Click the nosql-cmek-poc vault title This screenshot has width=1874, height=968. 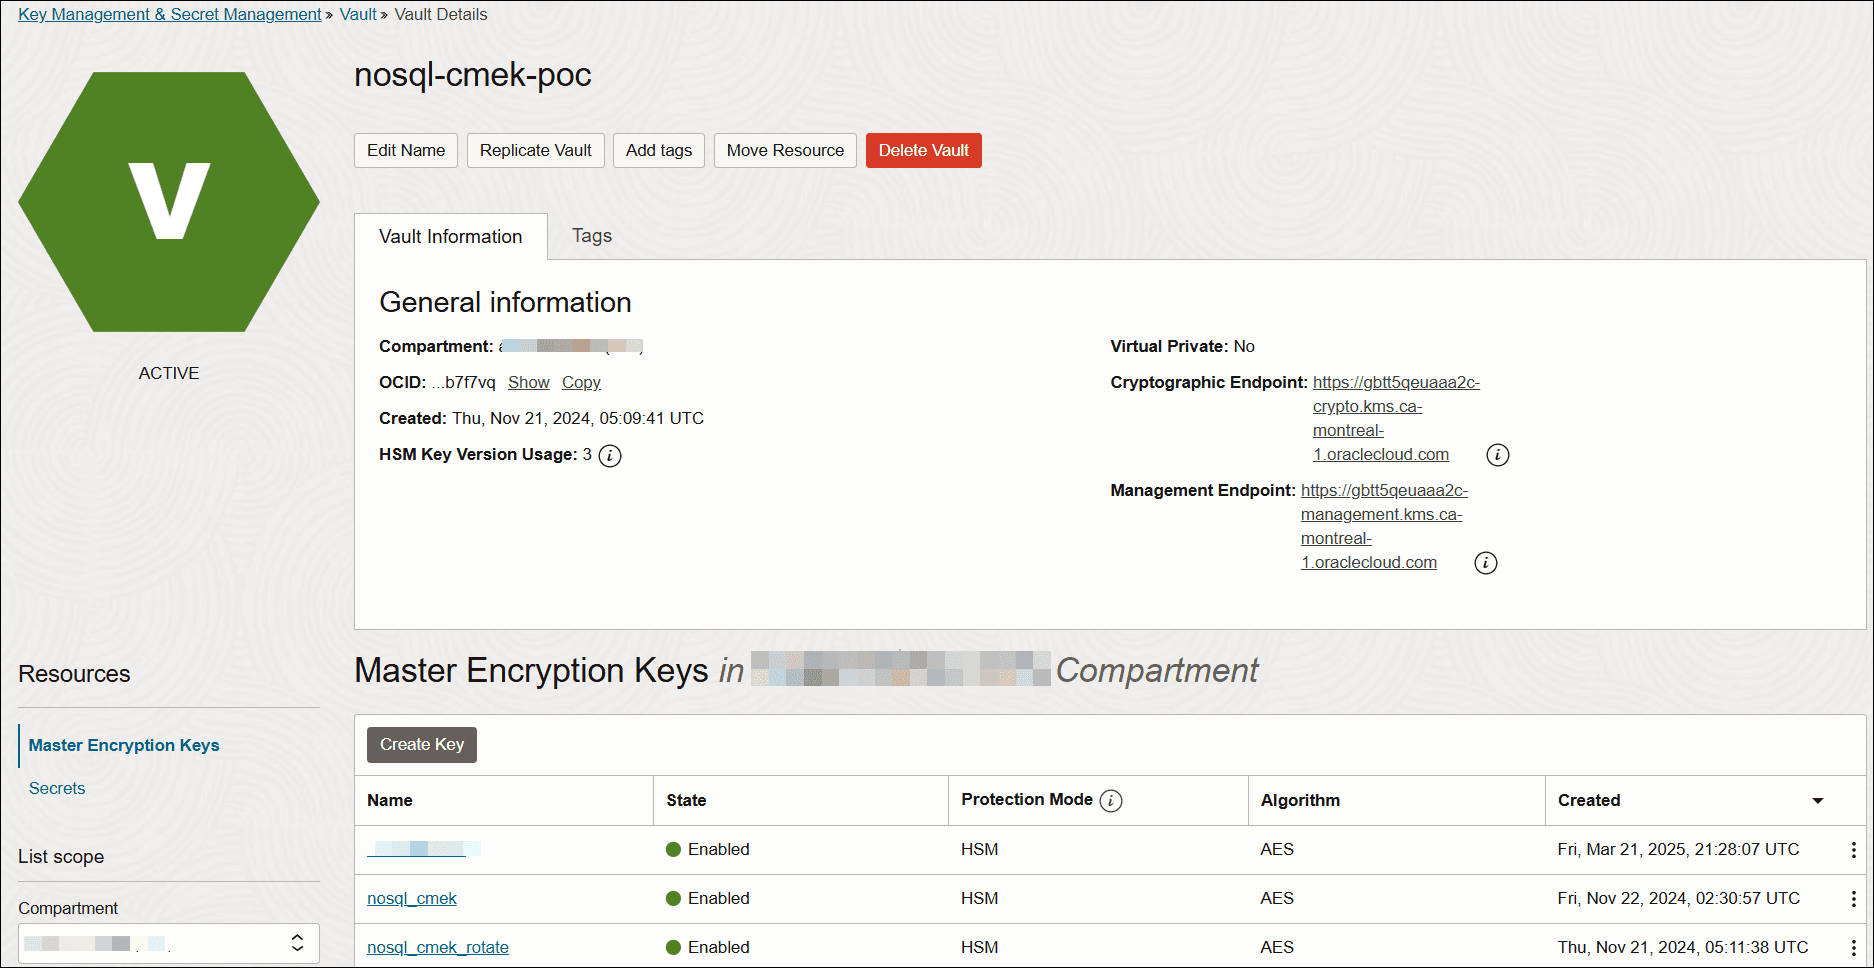point(473,75)
